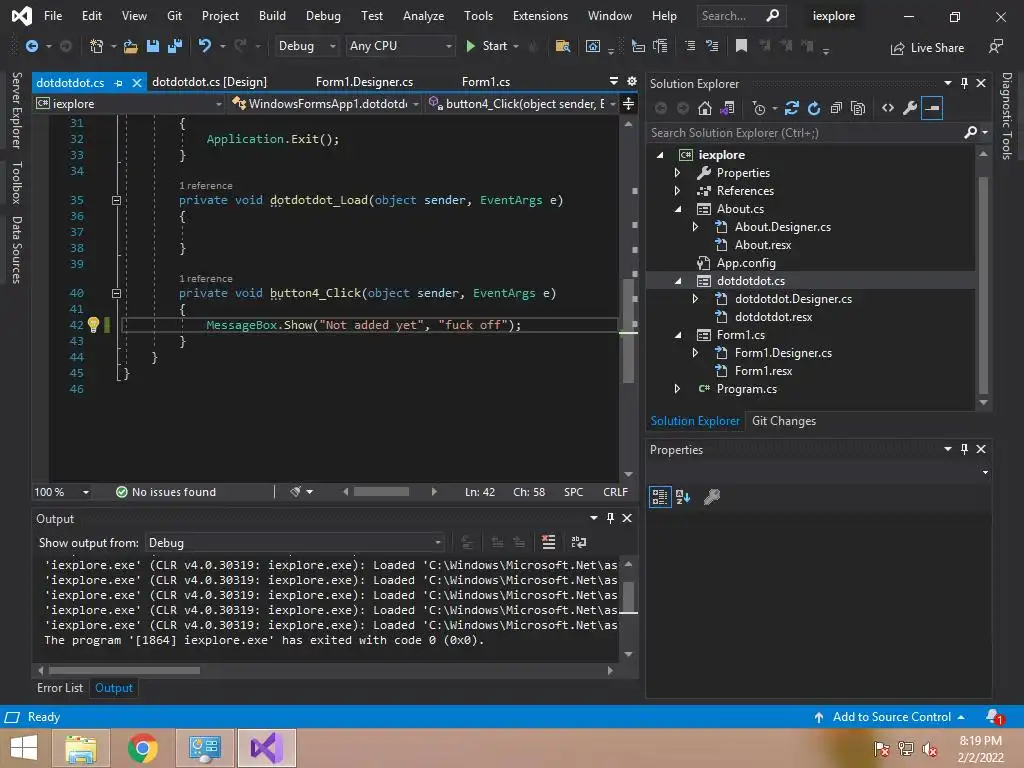Screen dimensions: 1024x768
Task: Open Properties via the wrench icon in Solution Explorer toolbar
Action: tap(909, 108)
